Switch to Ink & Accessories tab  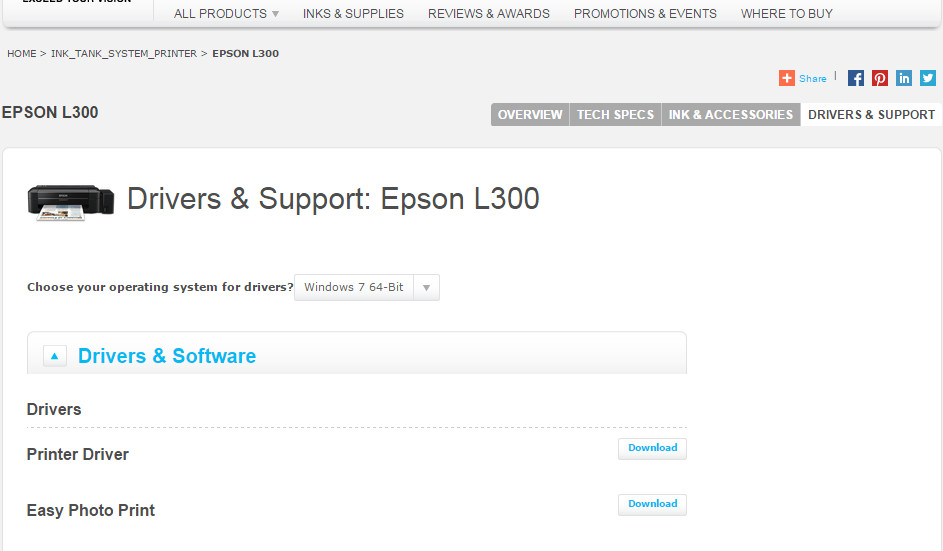tap(731, 114)
